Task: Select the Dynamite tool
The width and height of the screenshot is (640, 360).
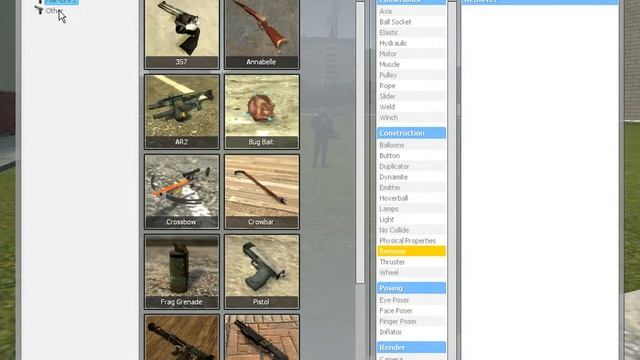Action: pos(411,177)
